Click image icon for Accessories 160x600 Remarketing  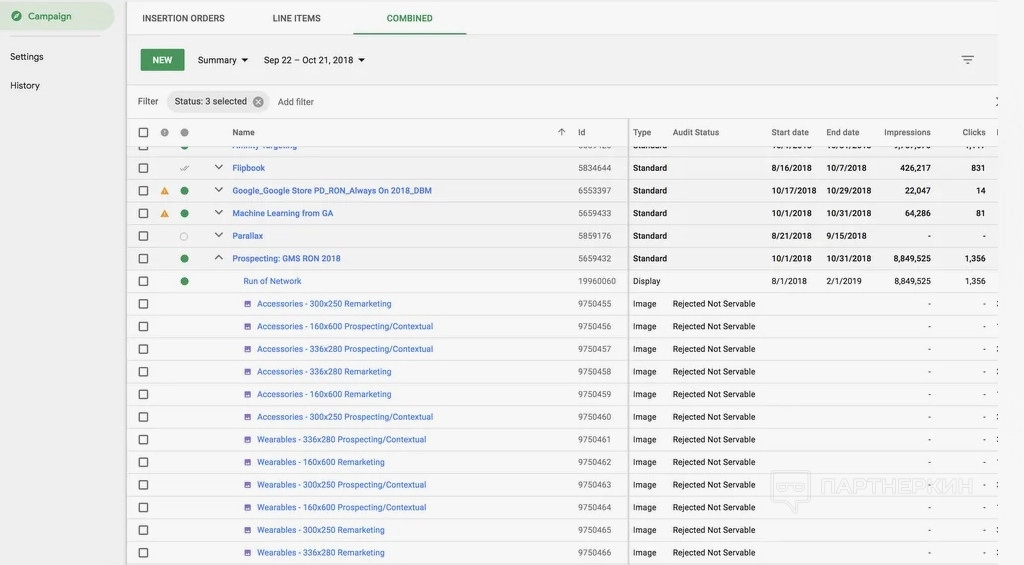(248, 395)
